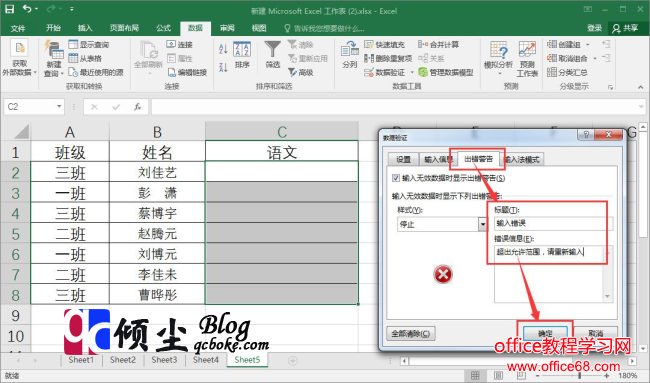The width and height of the screenshot is (650, 383).
Task: Click 分类汇总 (Subtotal)
Action: (x=568, y=72)
